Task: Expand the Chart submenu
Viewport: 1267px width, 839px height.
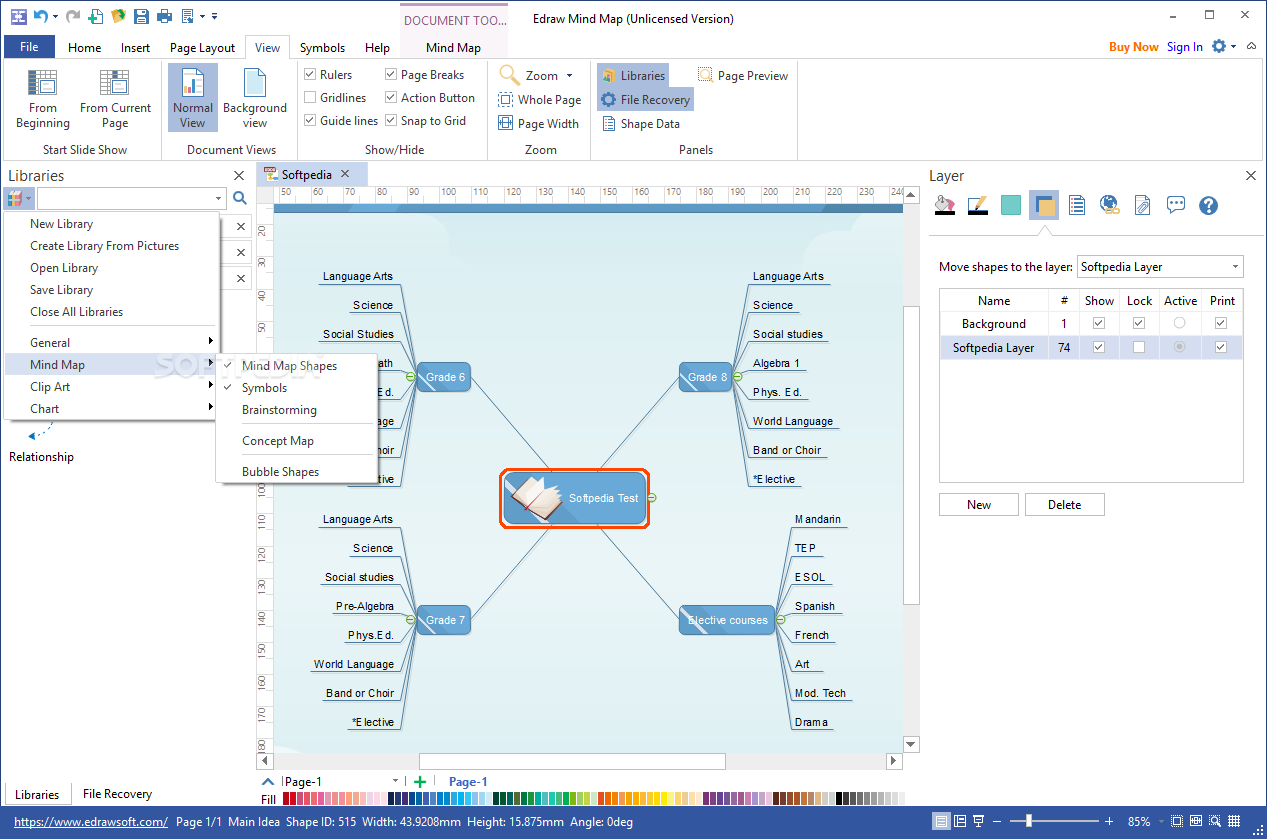Action: coord(110,409)
